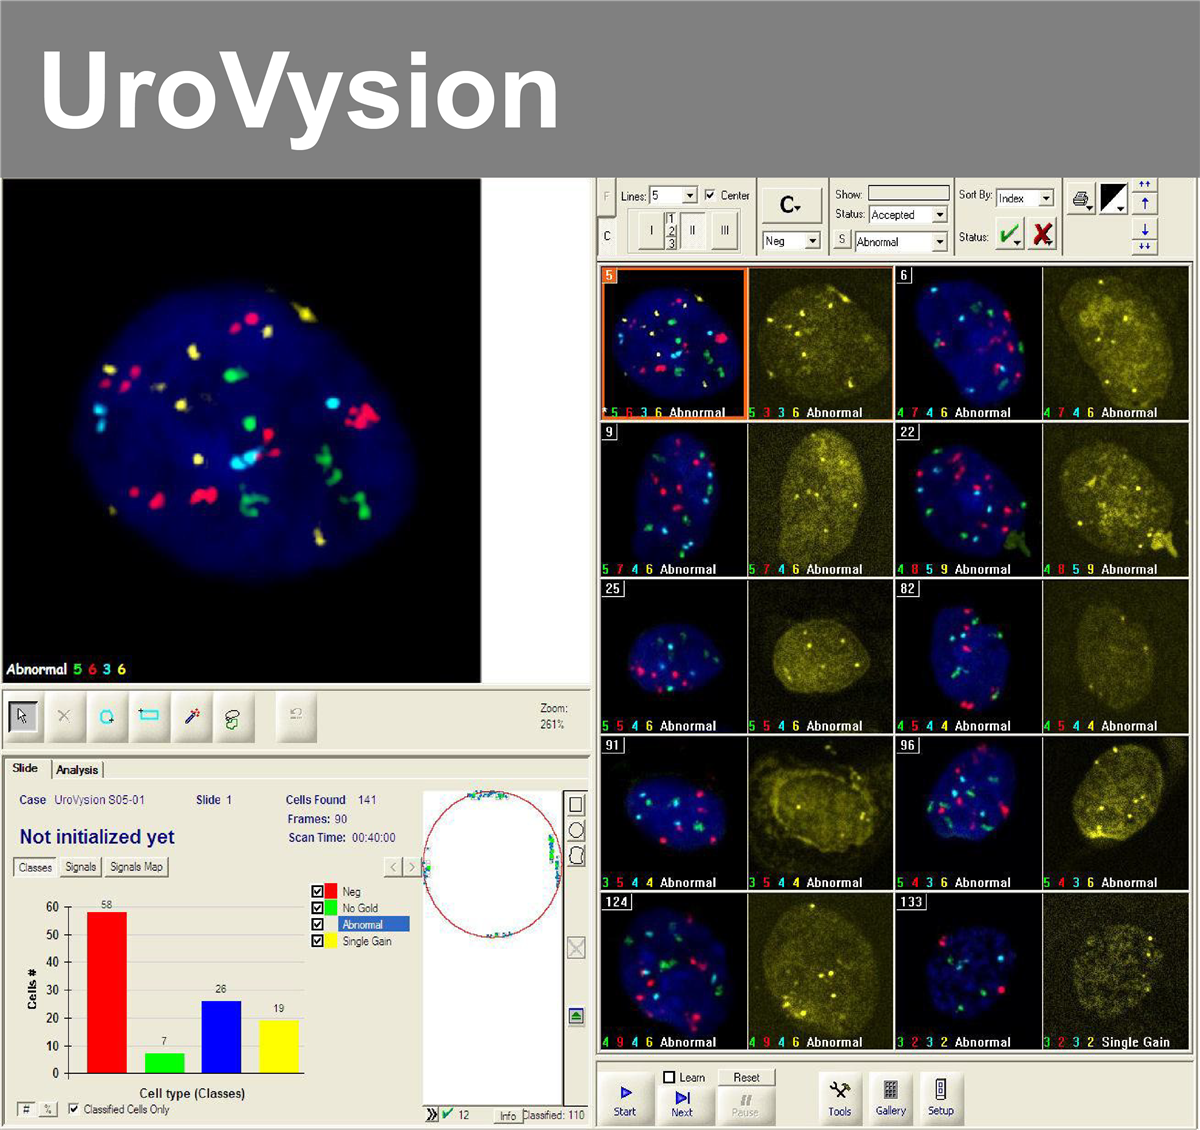Image resolution: width=1200 pixels, height=1130 pixels.
Task: Open the Lines dropdown
Action: (x=689, y=196)
